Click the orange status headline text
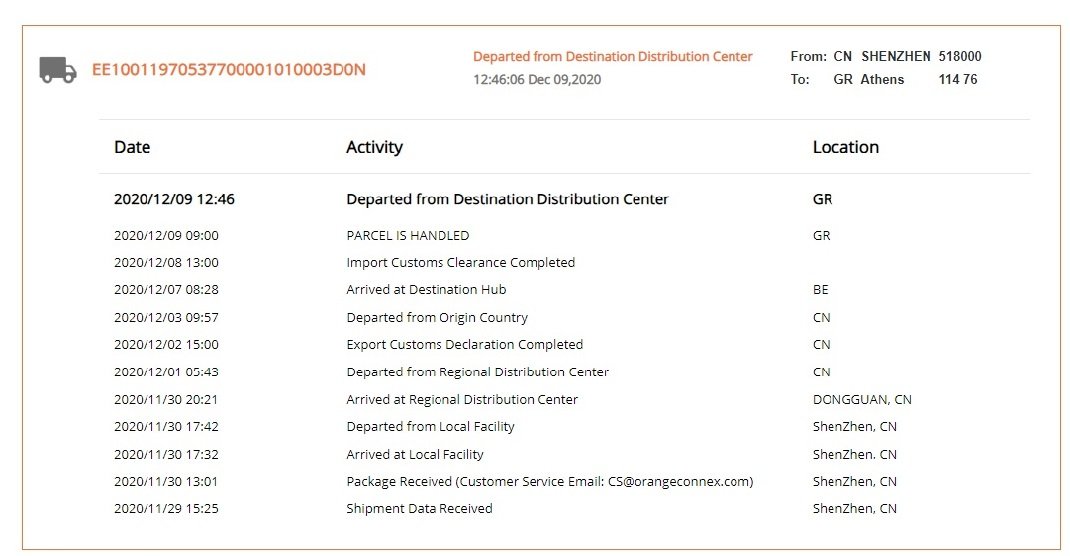 [612, 57]
